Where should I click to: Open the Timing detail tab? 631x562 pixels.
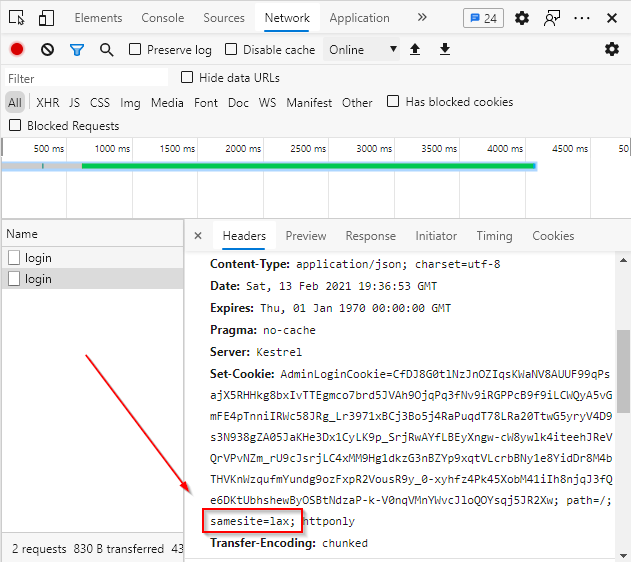(494, 236)
